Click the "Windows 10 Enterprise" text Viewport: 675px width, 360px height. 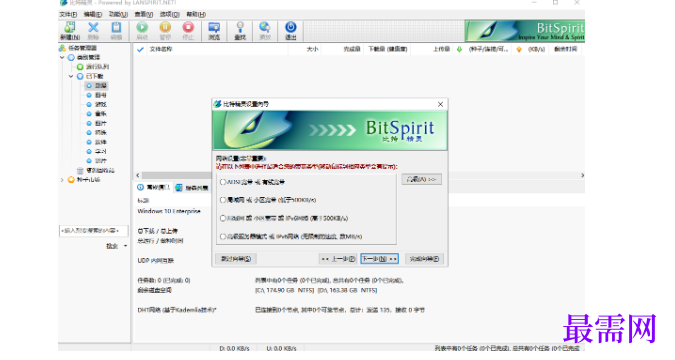pyautogui.click(x=169, y=211)
